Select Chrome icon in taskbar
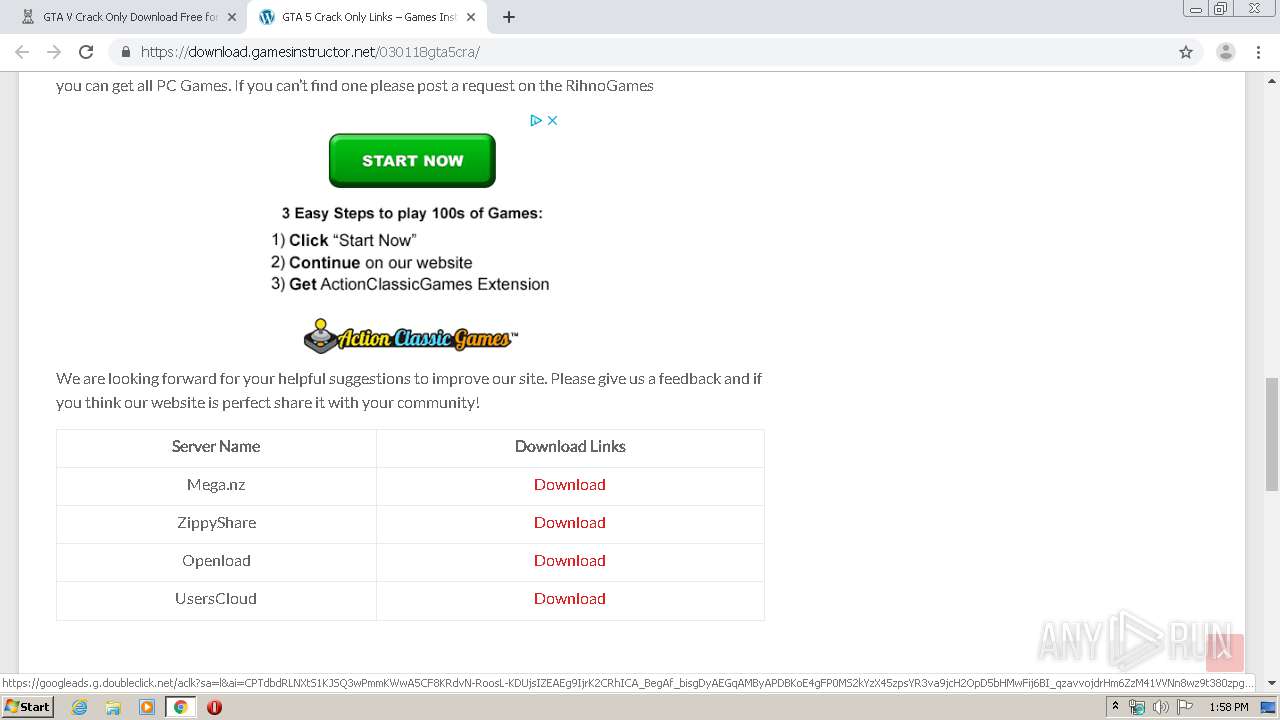The width and height of the screenshot is (1280, 720). pyautogui.click(x=180, y=707)
